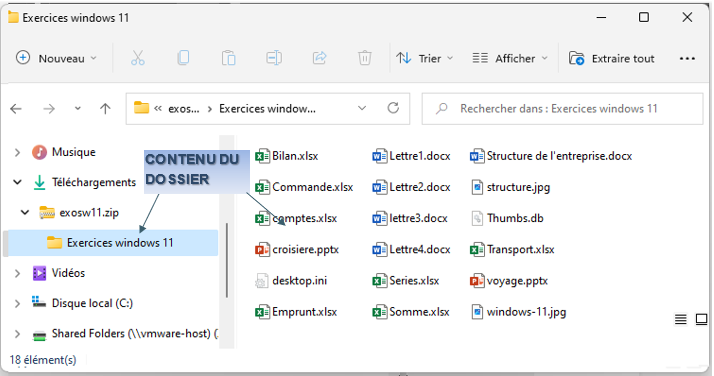Select Lettre4.docx file
The height and width of the screenshot is (376, 714).
(412, 249)
